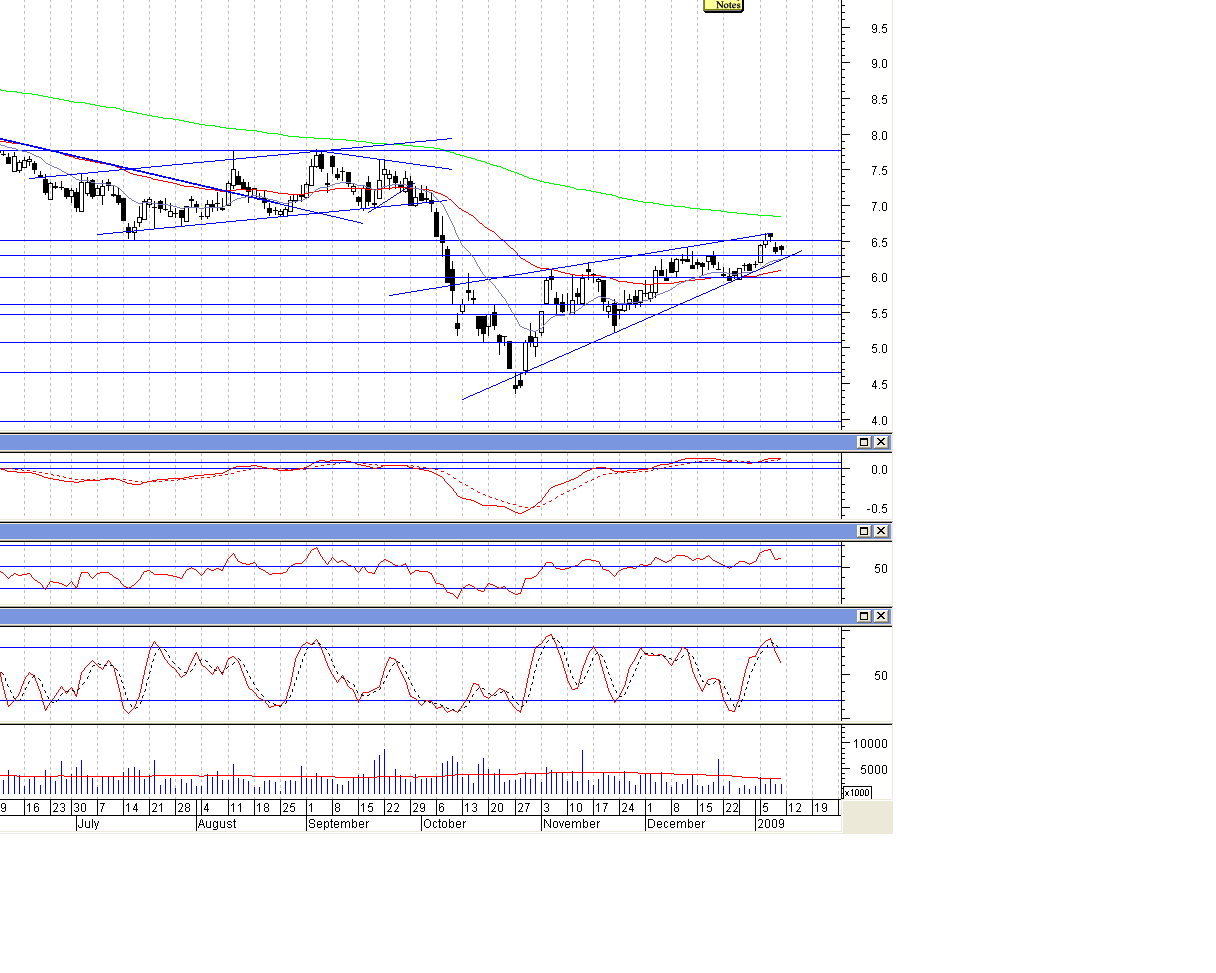The height and width of the screenshot is (973, 1216).
Task: Click the date label 30 on time axis
Action: point(80,807)
